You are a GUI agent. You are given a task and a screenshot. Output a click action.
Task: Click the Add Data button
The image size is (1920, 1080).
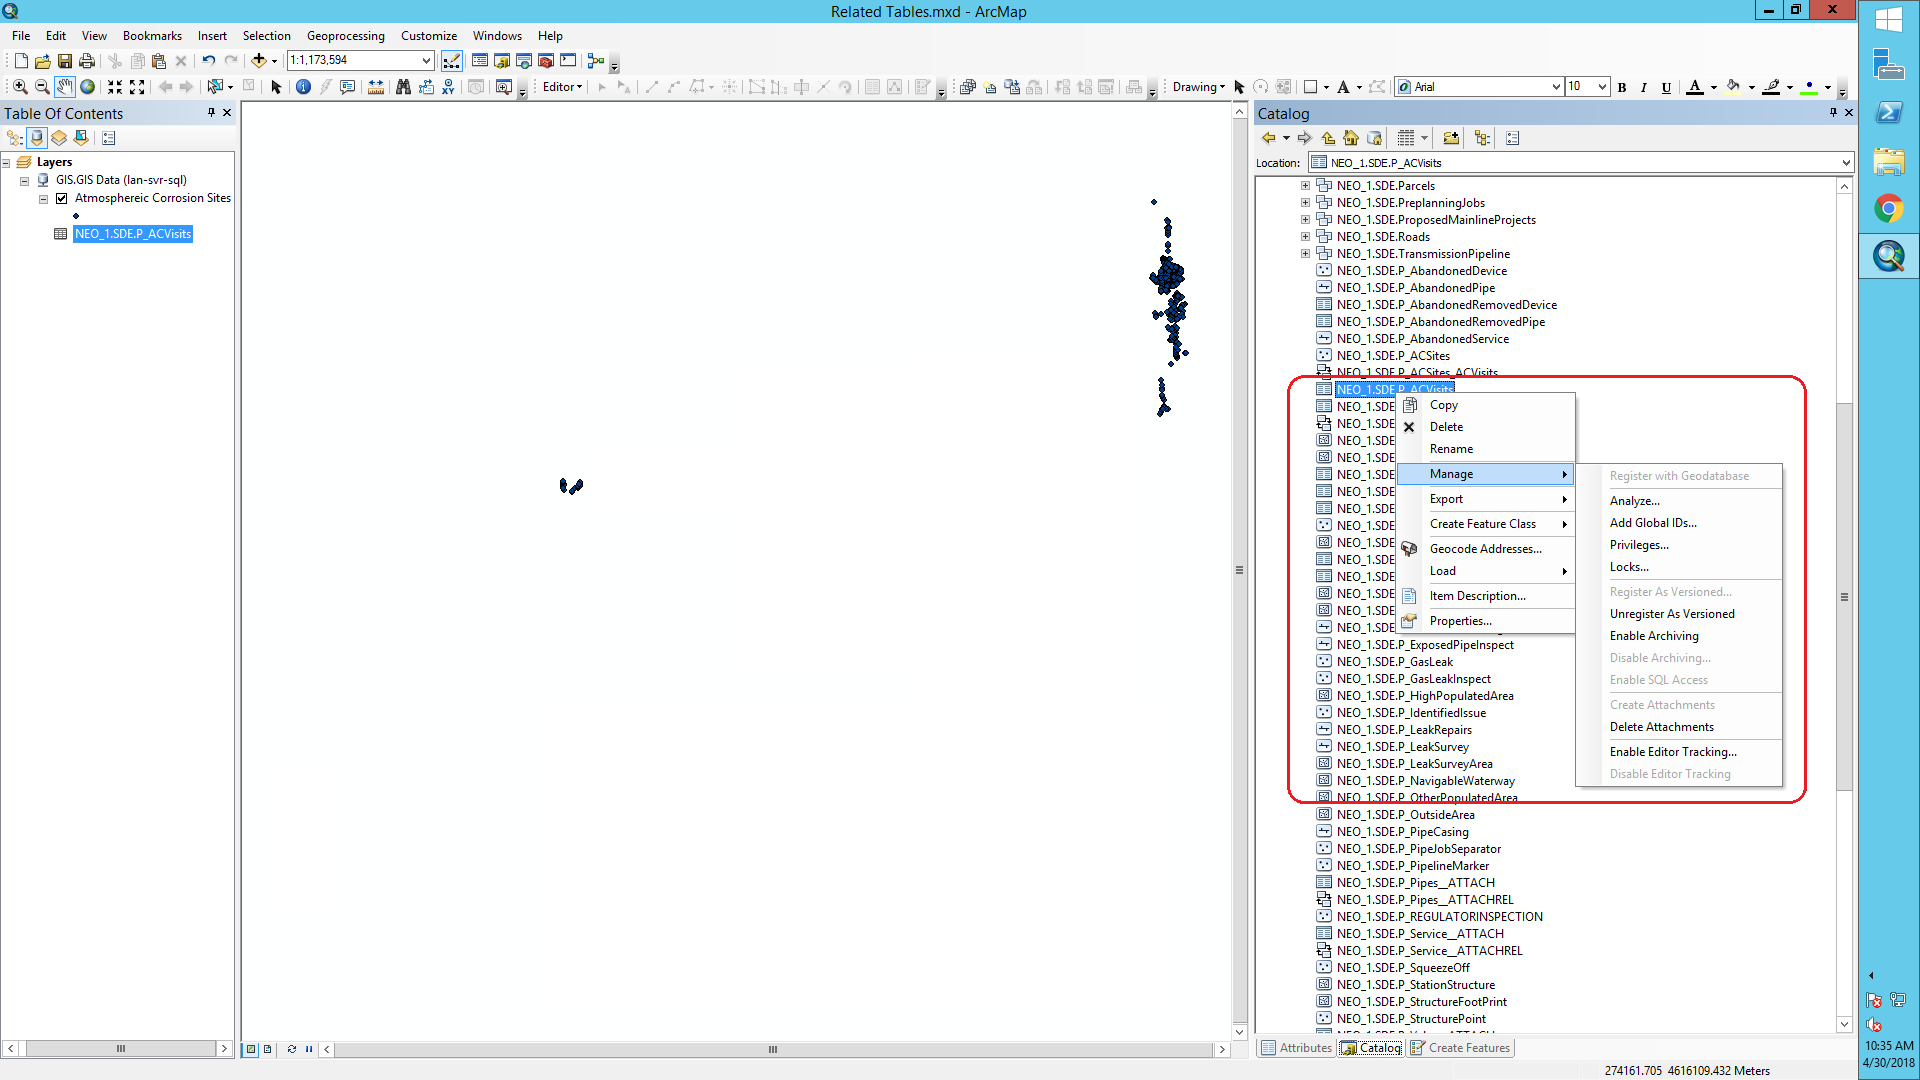click(259, 61)
